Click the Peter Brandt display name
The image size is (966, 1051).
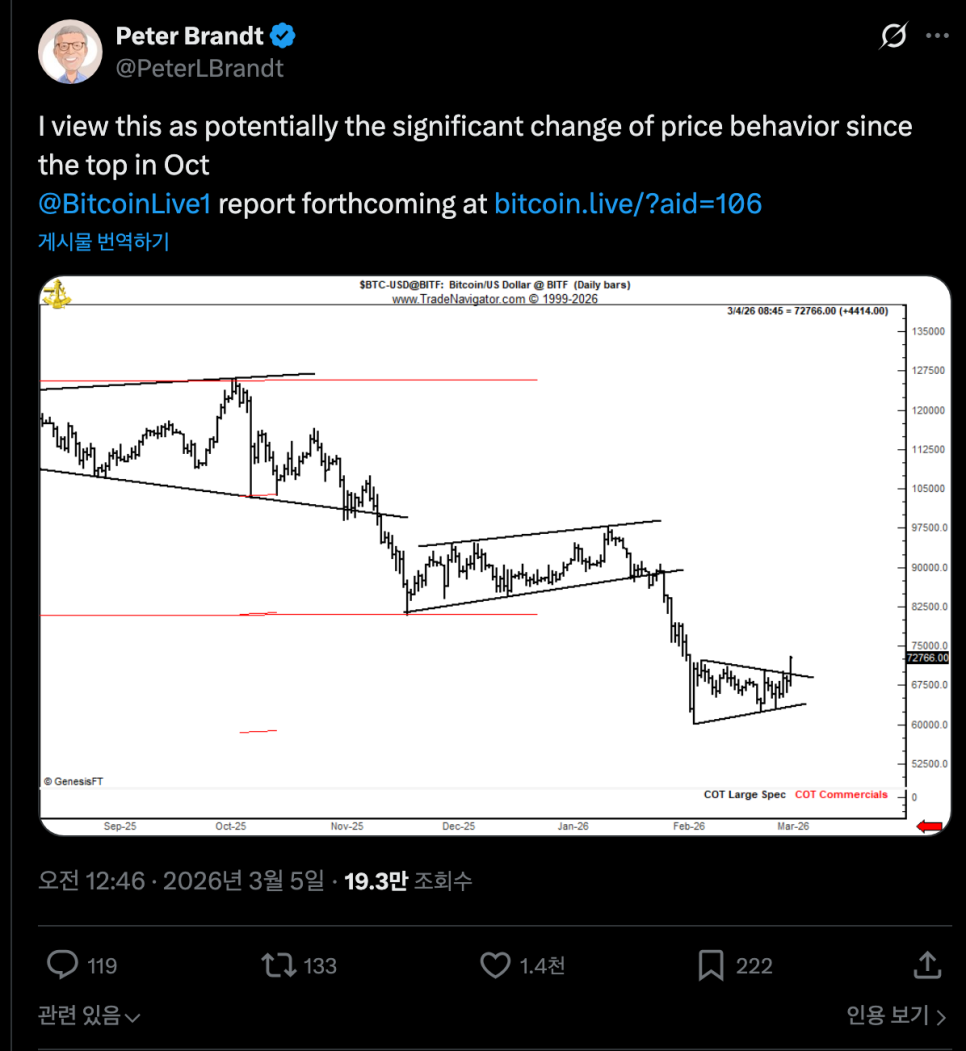pos(190,37)
